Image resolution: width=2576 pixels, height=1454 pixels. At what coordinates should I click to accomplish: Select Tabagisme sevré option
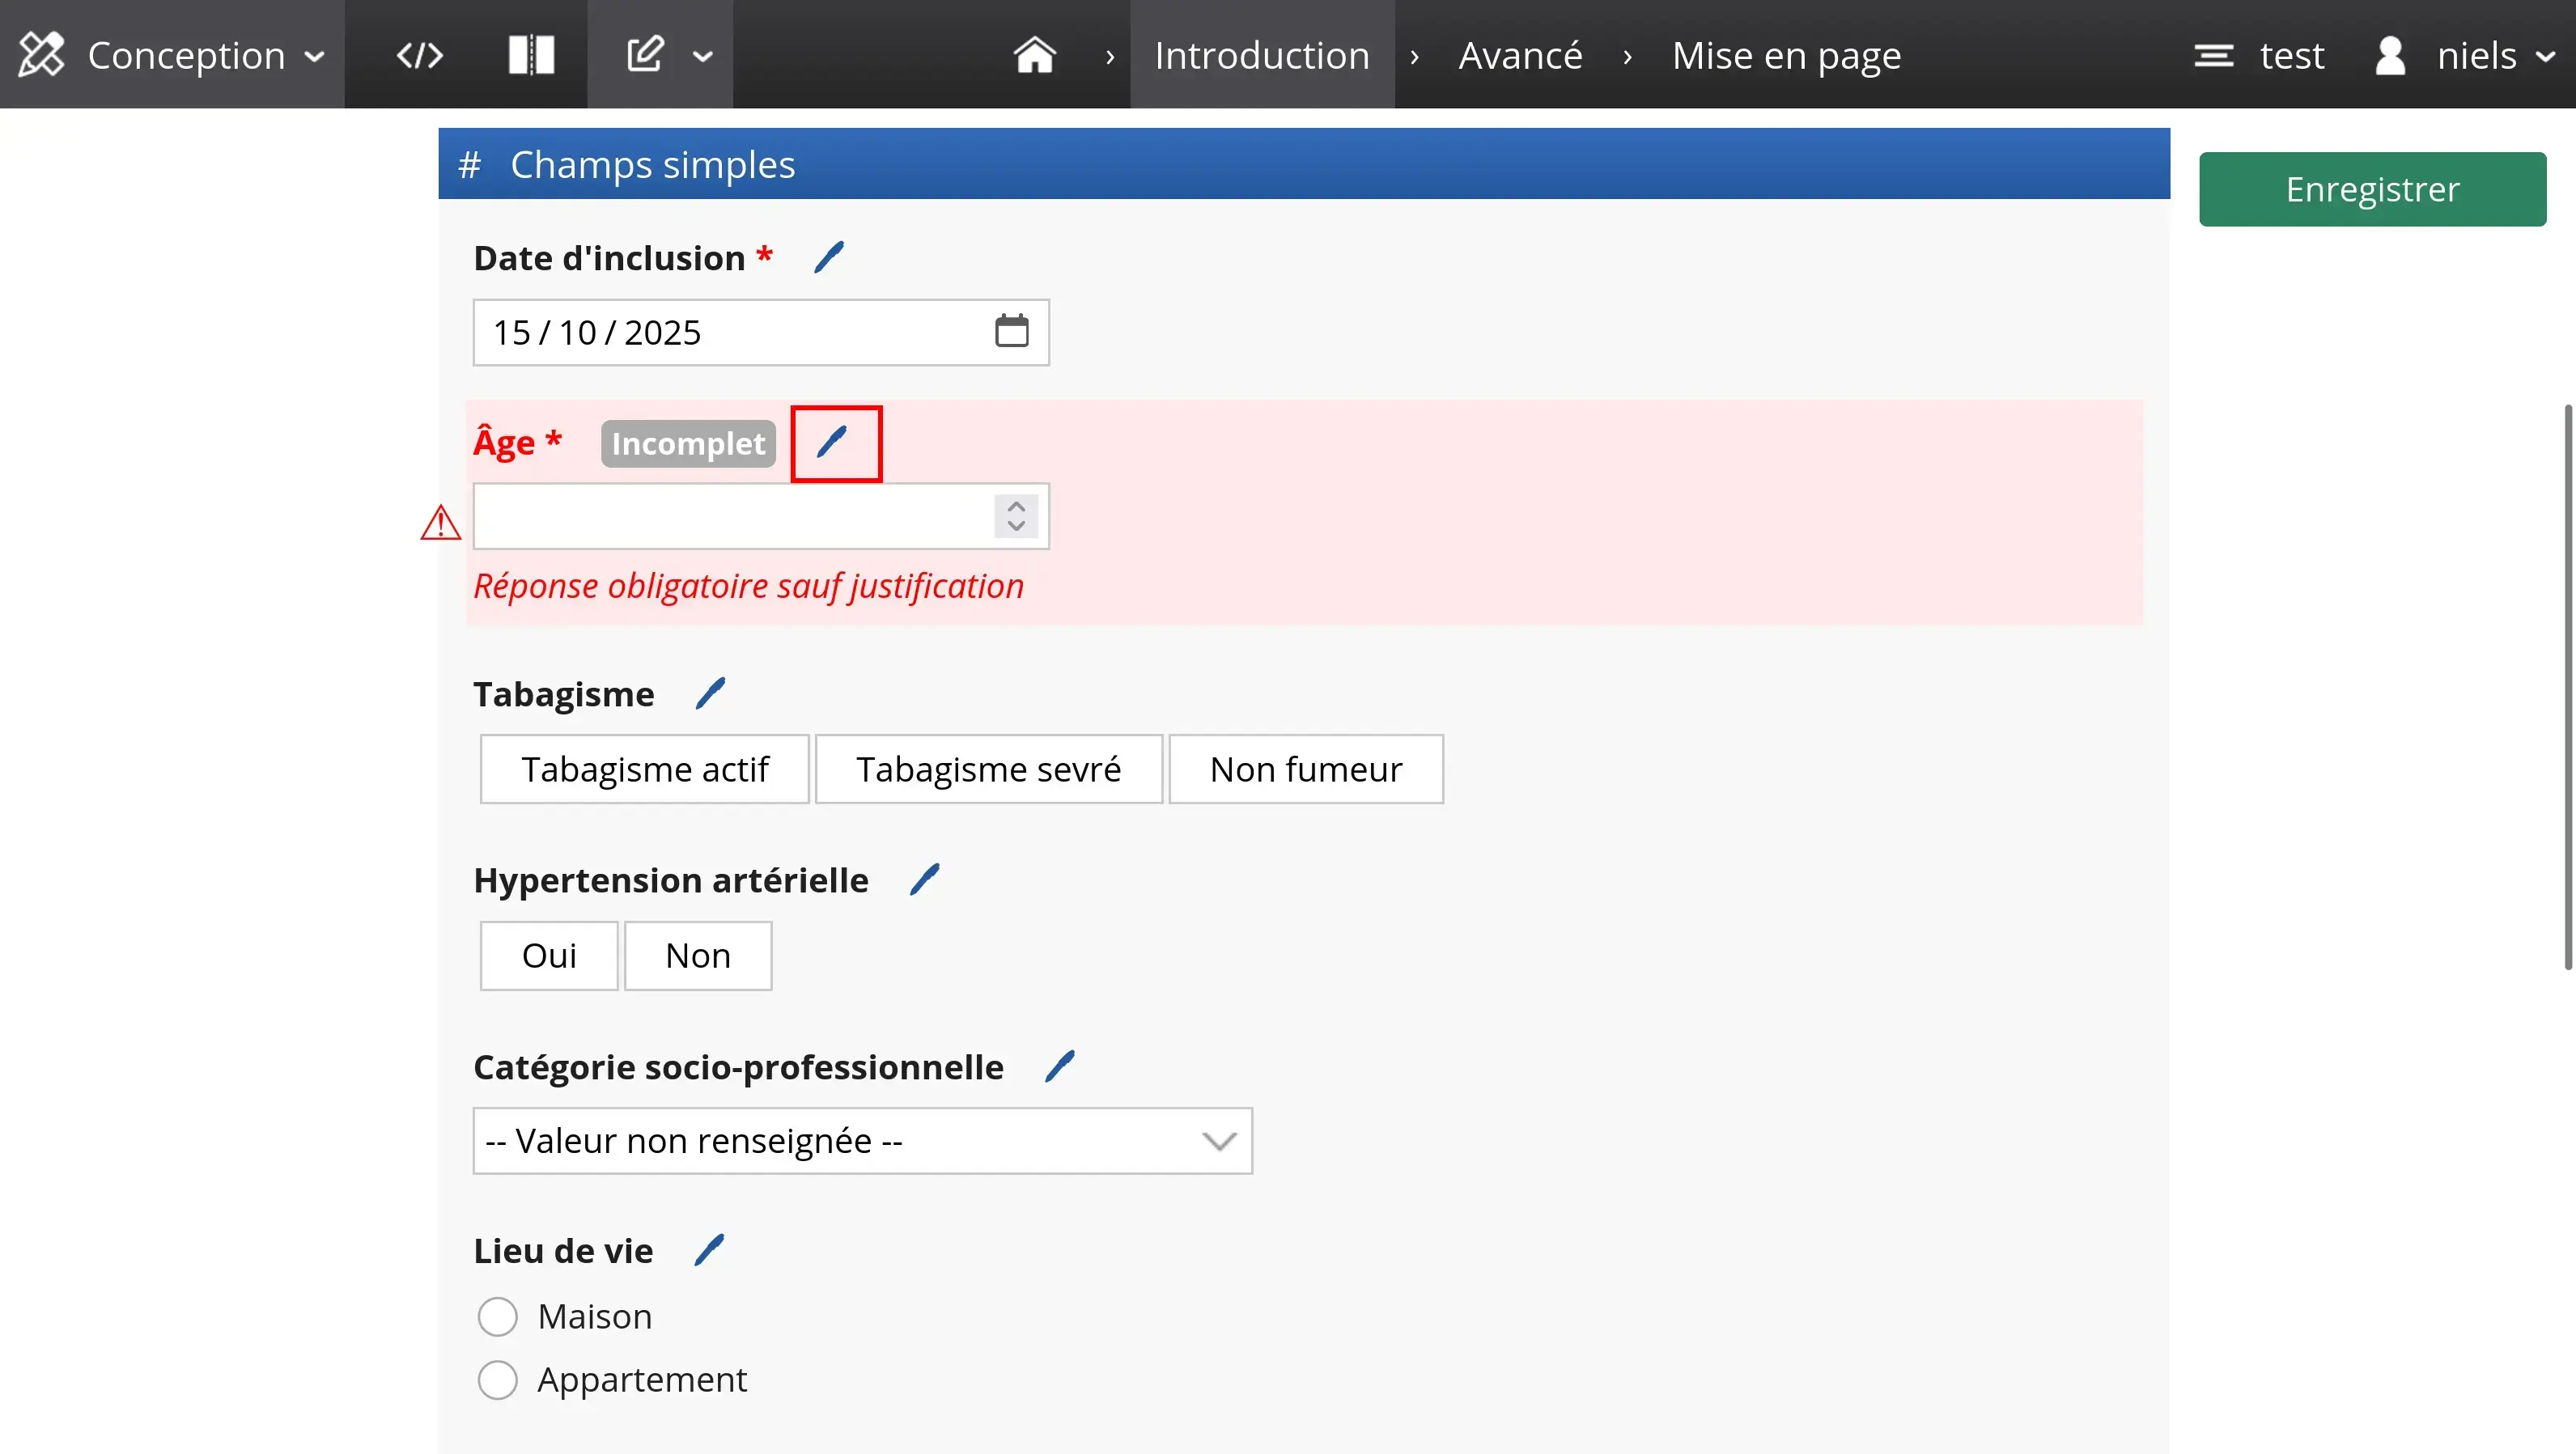988,769
